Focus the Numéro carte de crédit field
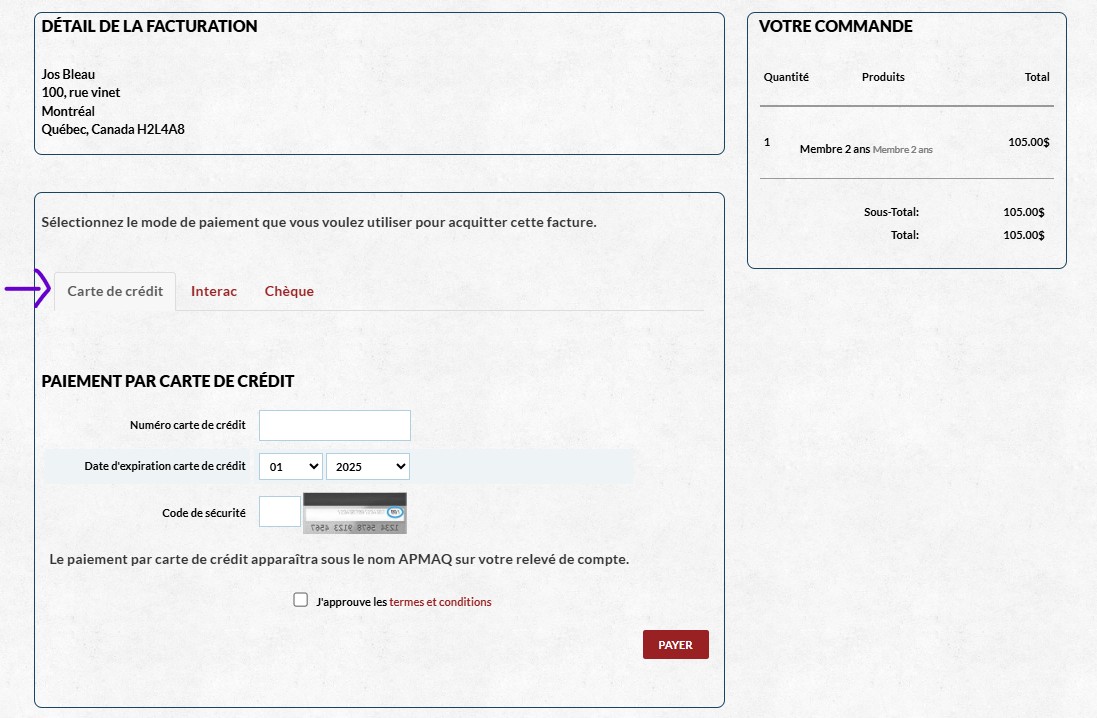Image resolution: width=1097 pixels, height=718 pixels. coord(335,425)
